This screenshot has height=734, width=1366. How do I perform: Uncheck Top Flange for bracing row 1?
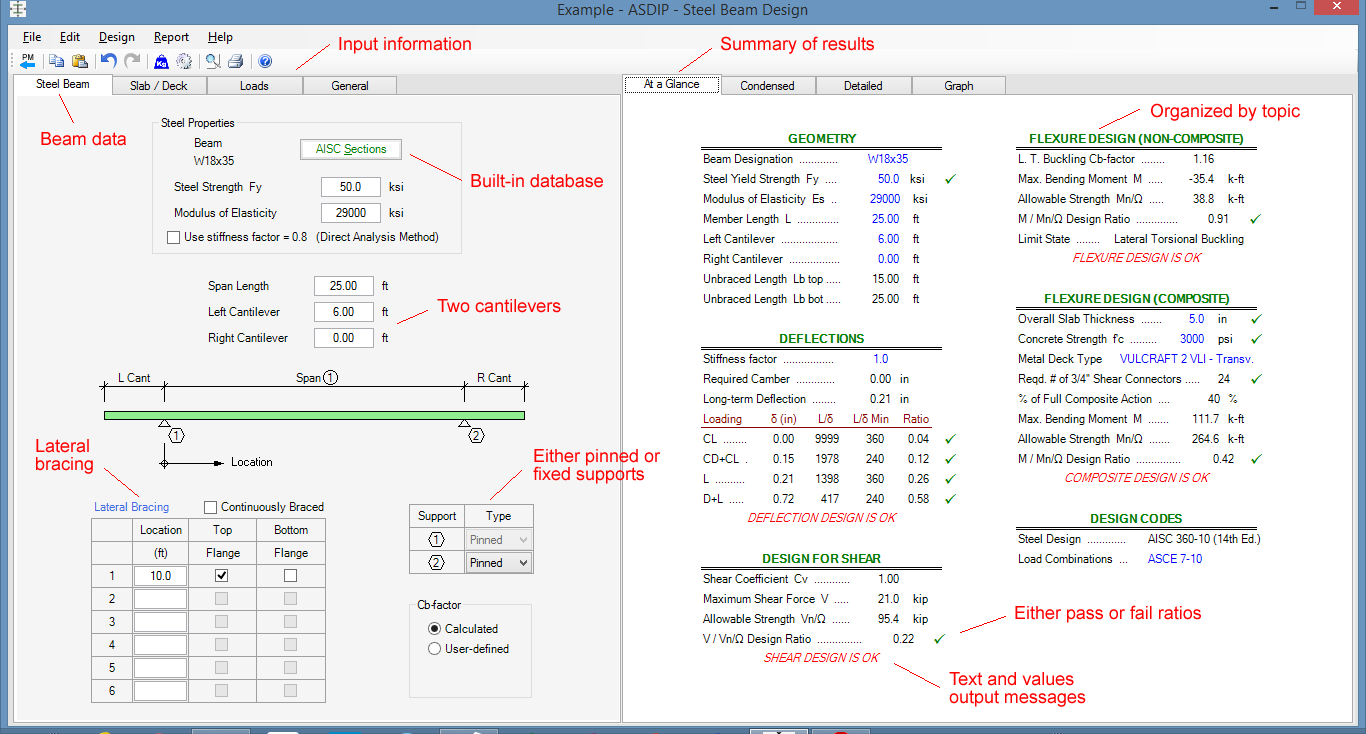point(222,575)
